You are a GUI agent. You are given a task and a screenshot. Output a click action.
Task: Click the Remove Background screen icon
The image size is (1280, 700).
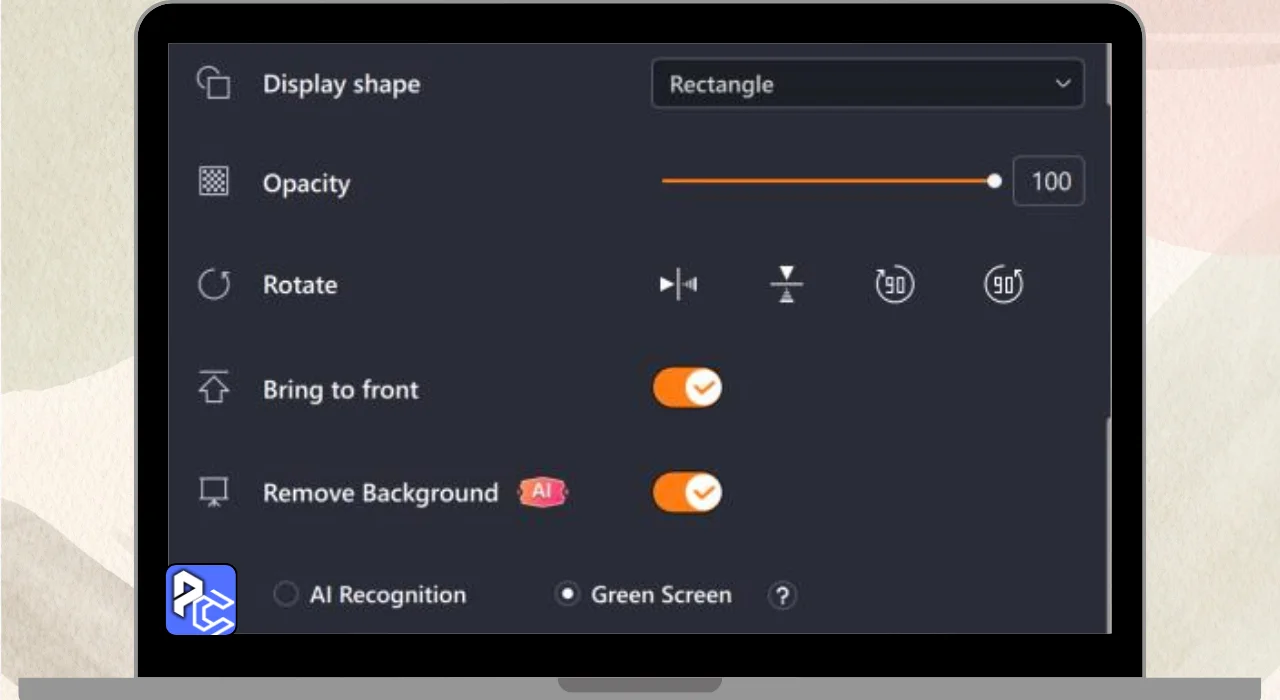pos(213,492)
